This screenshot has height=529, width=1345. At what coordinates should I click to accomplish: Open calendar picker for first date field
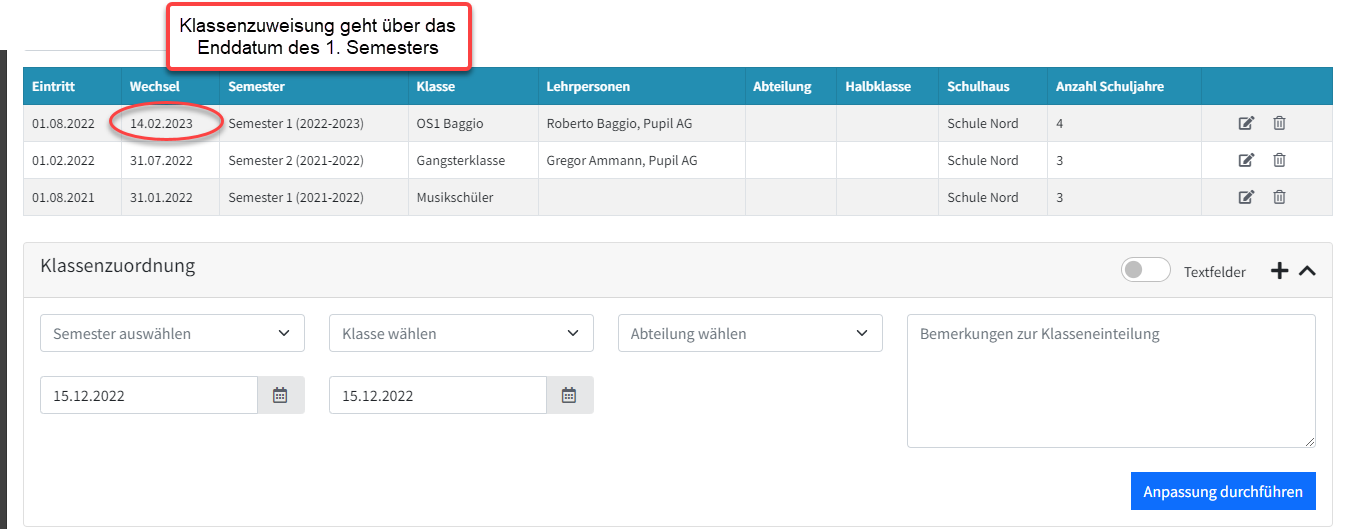[281, 395]
